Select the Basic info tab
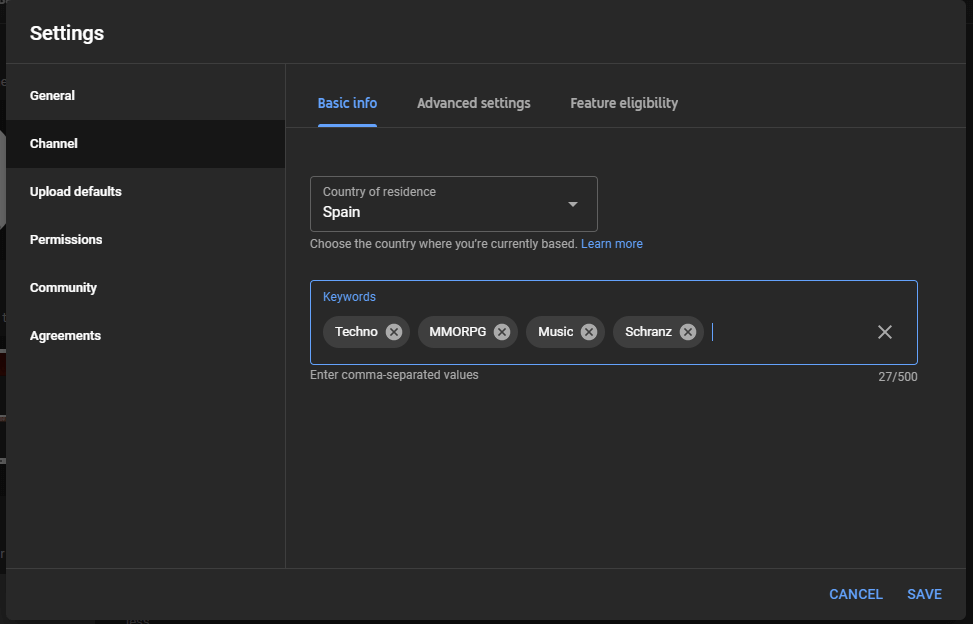The width and height of the screenshot is (973, 624). [x=347, y=103]
